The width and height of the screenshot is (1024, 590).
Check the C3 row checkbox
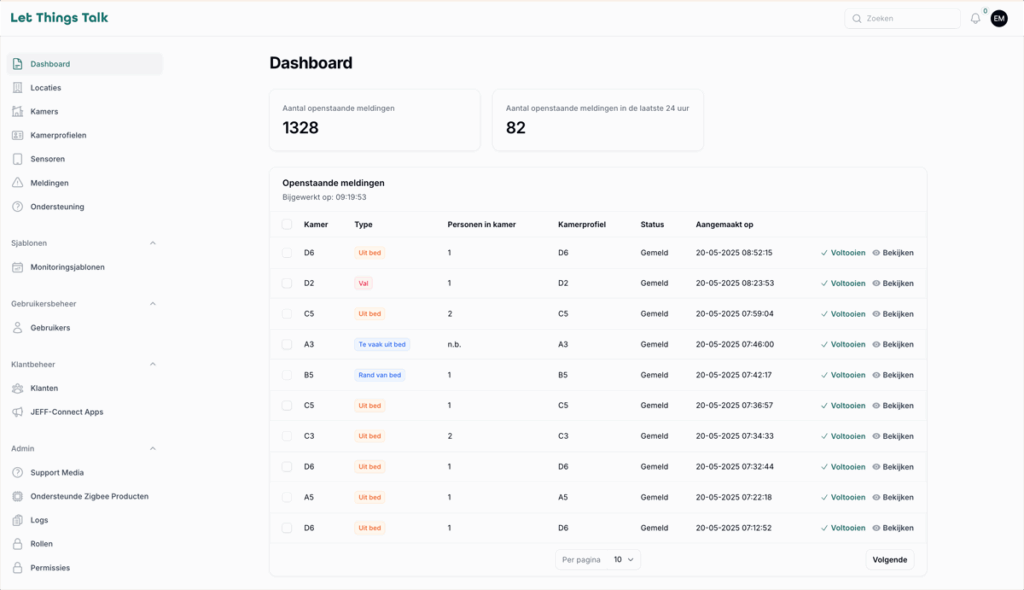(x=287, y=436)
